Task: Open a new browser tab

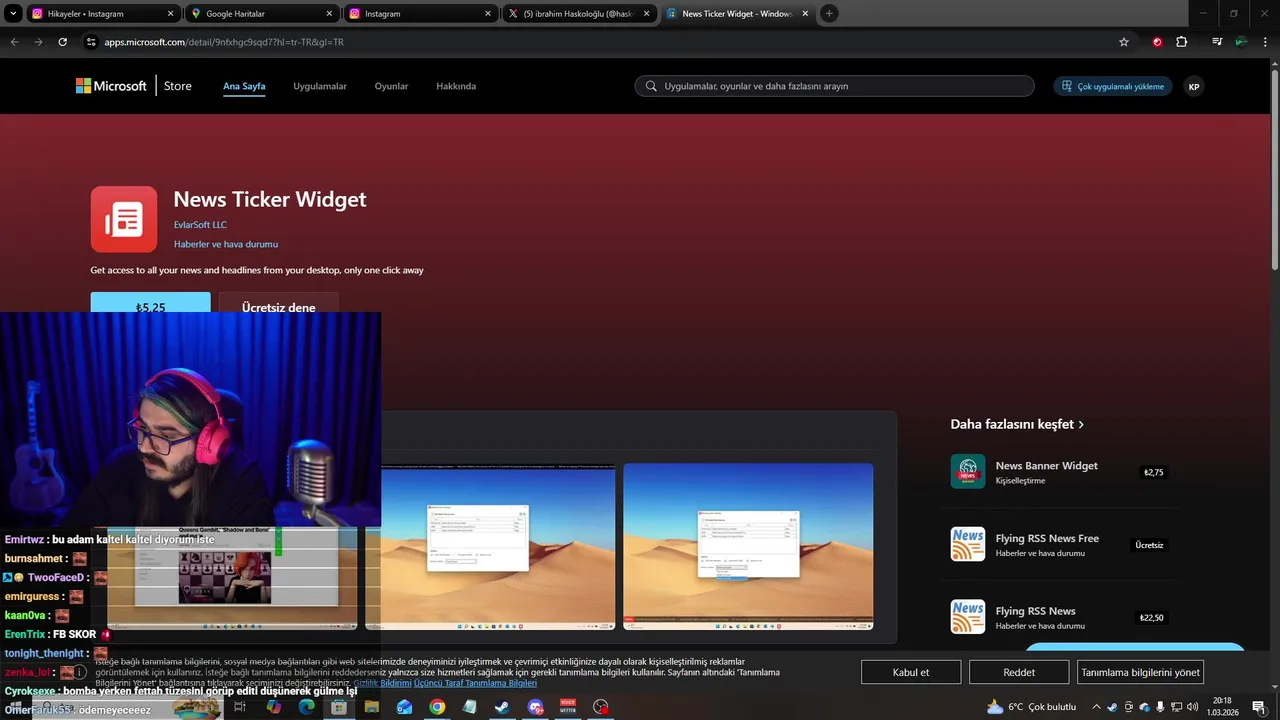Action: [x=829, y=14]
